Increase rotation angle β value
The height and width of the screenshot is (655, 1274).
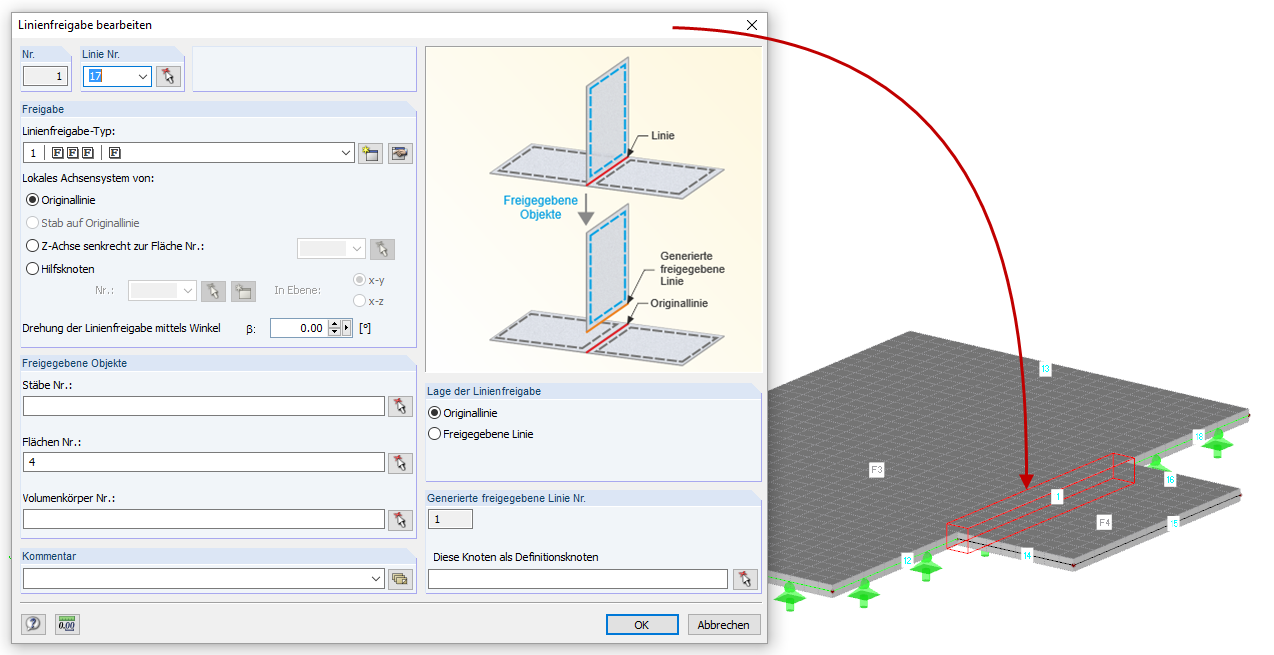pyautogui.click(x=334, y=323)
